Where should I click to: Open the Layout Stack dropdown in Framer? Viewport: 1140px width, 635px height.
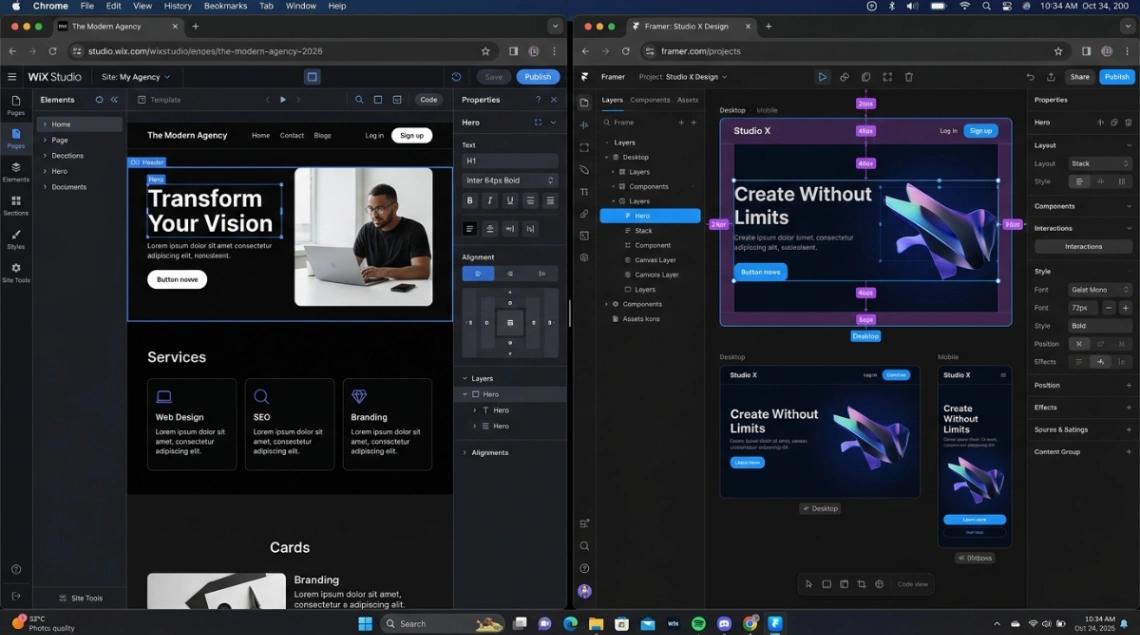click(1100, 164)
